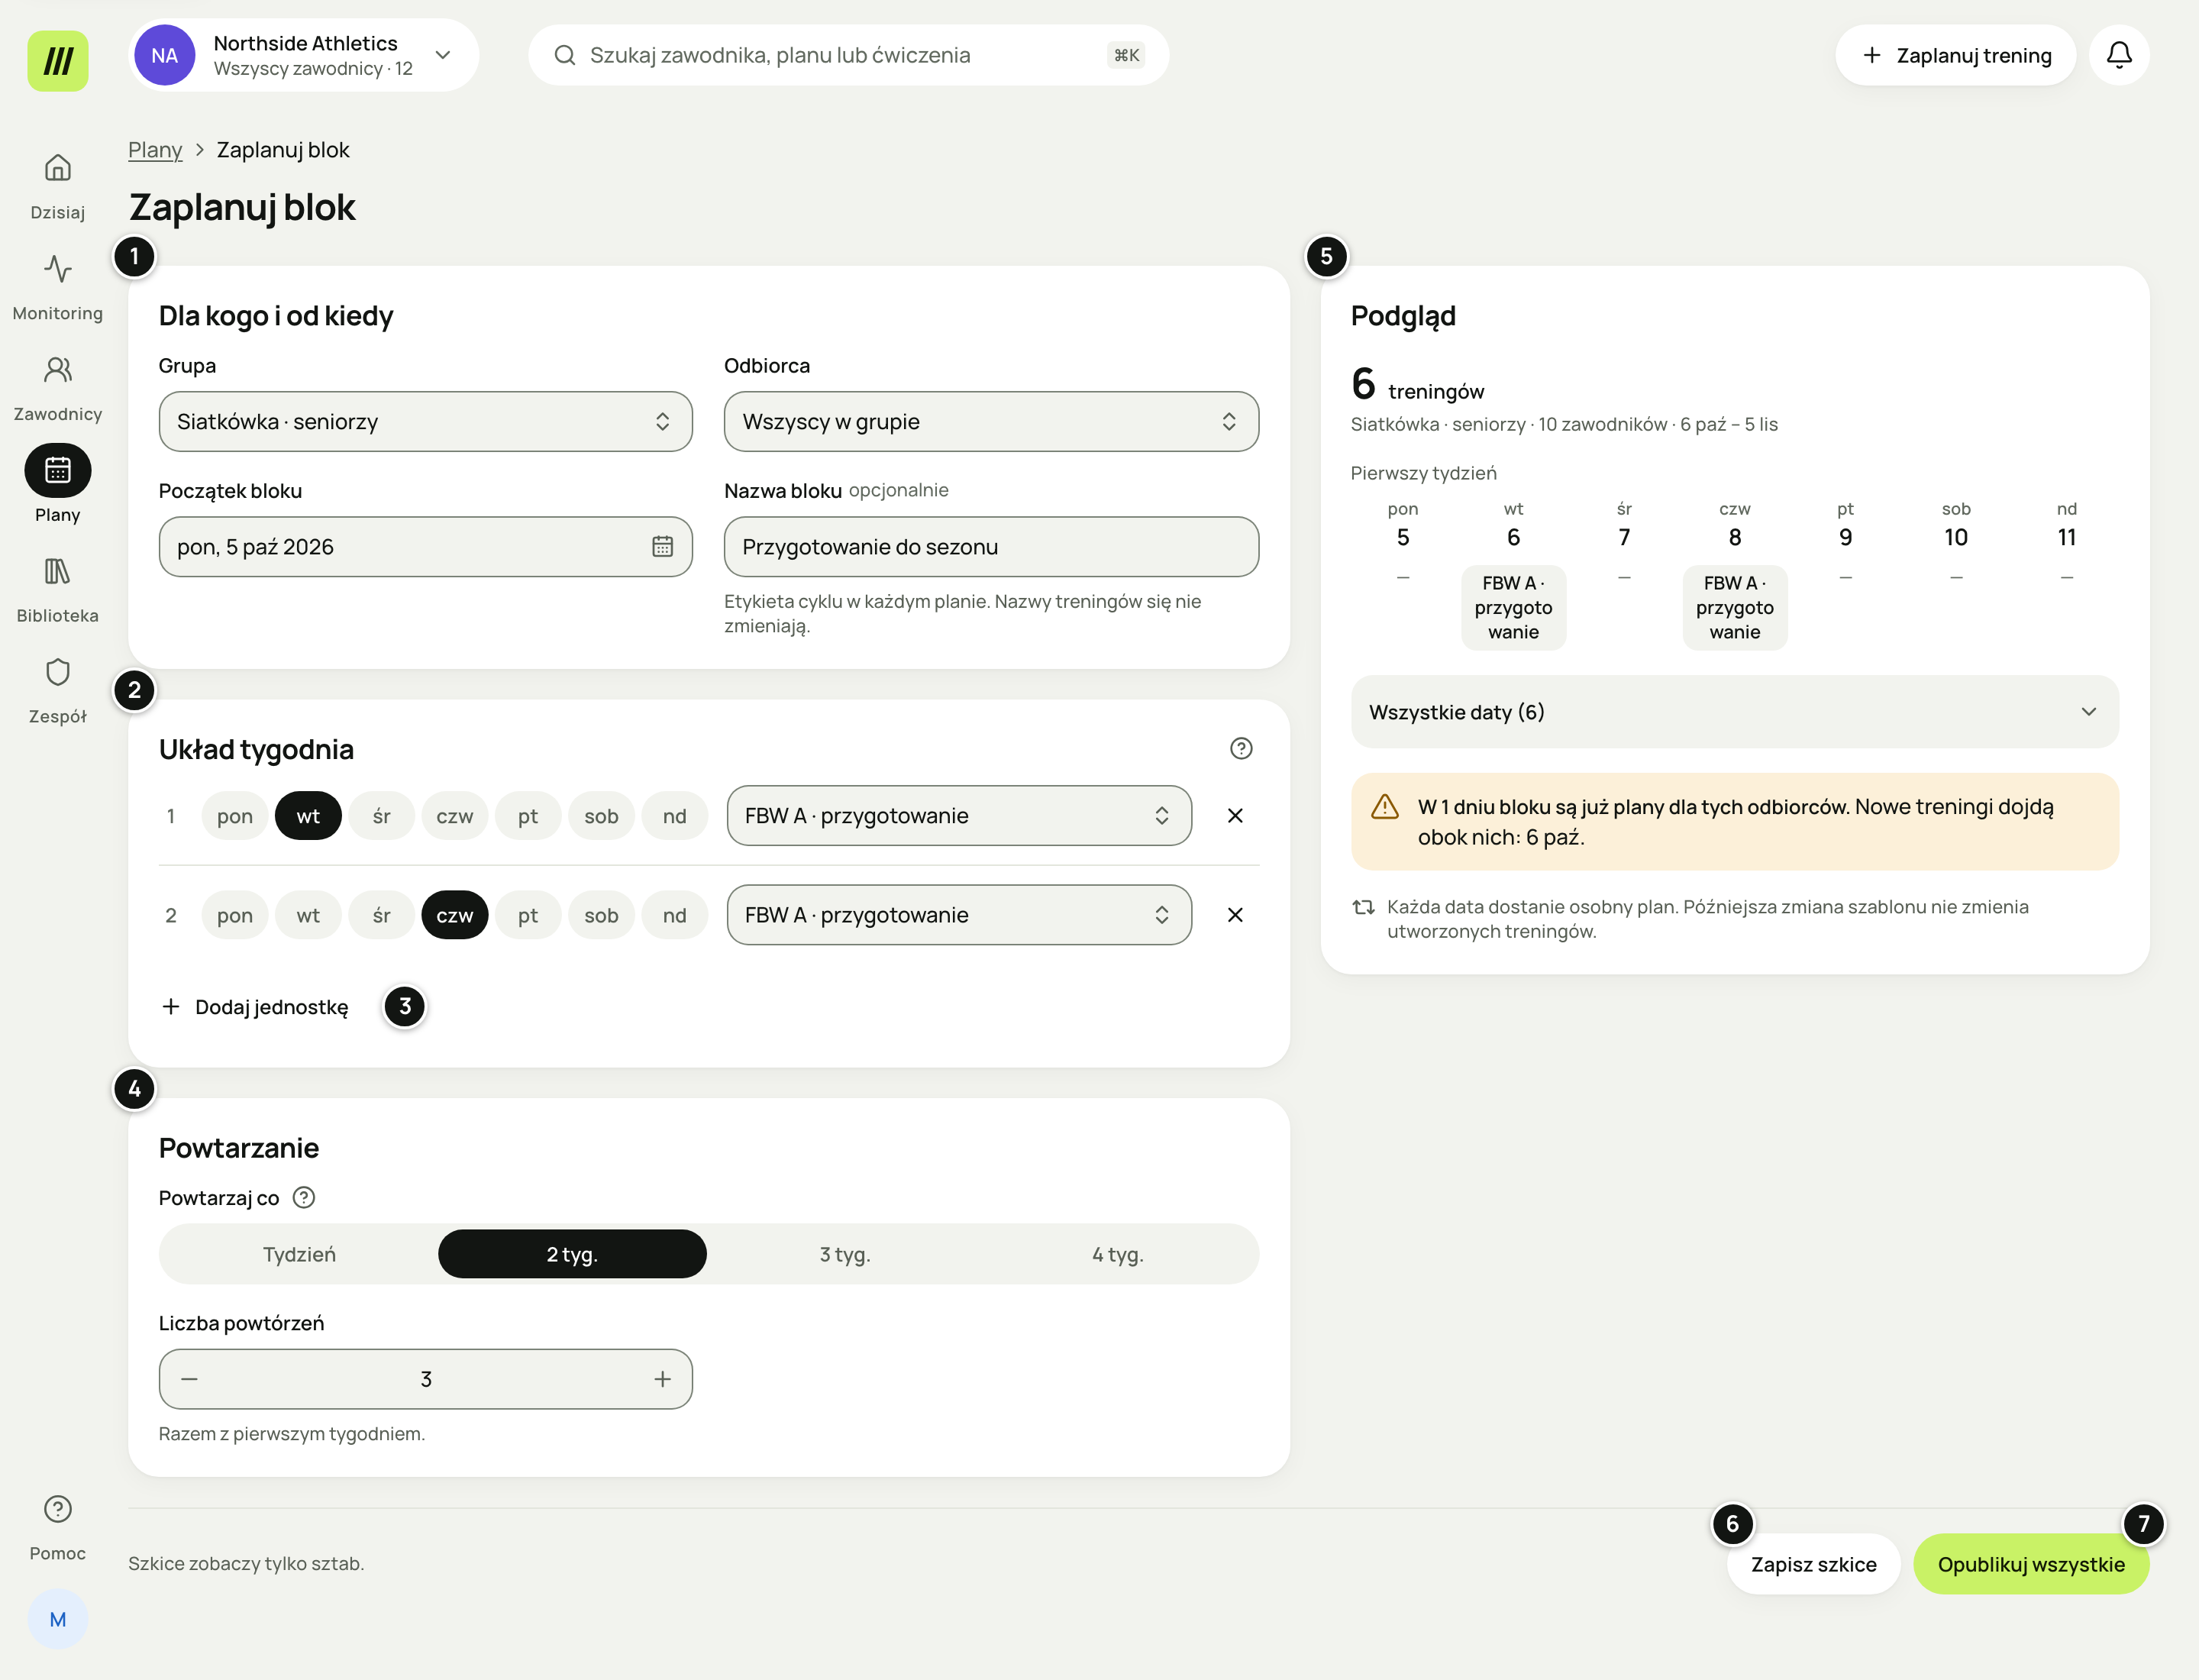Deselect wt in row 1
Image resolution: width=2199 pixels, height=1680 pixels.
308,815
